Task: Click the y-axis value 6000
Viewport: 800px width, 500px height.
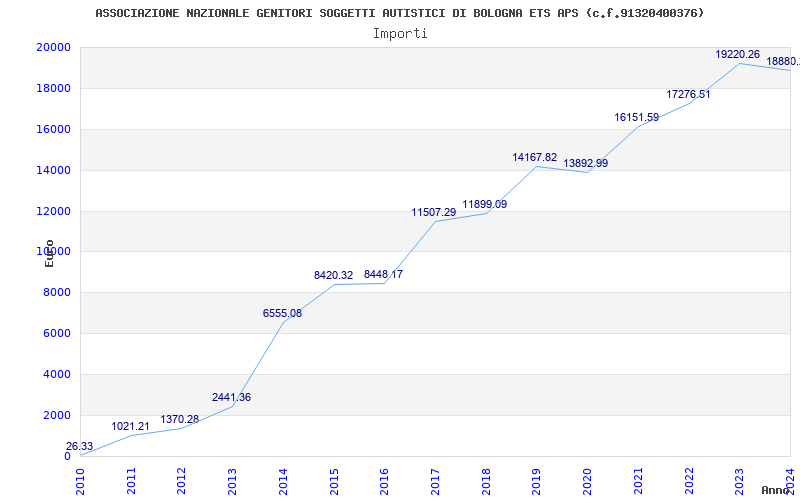Action: (56, 333)
